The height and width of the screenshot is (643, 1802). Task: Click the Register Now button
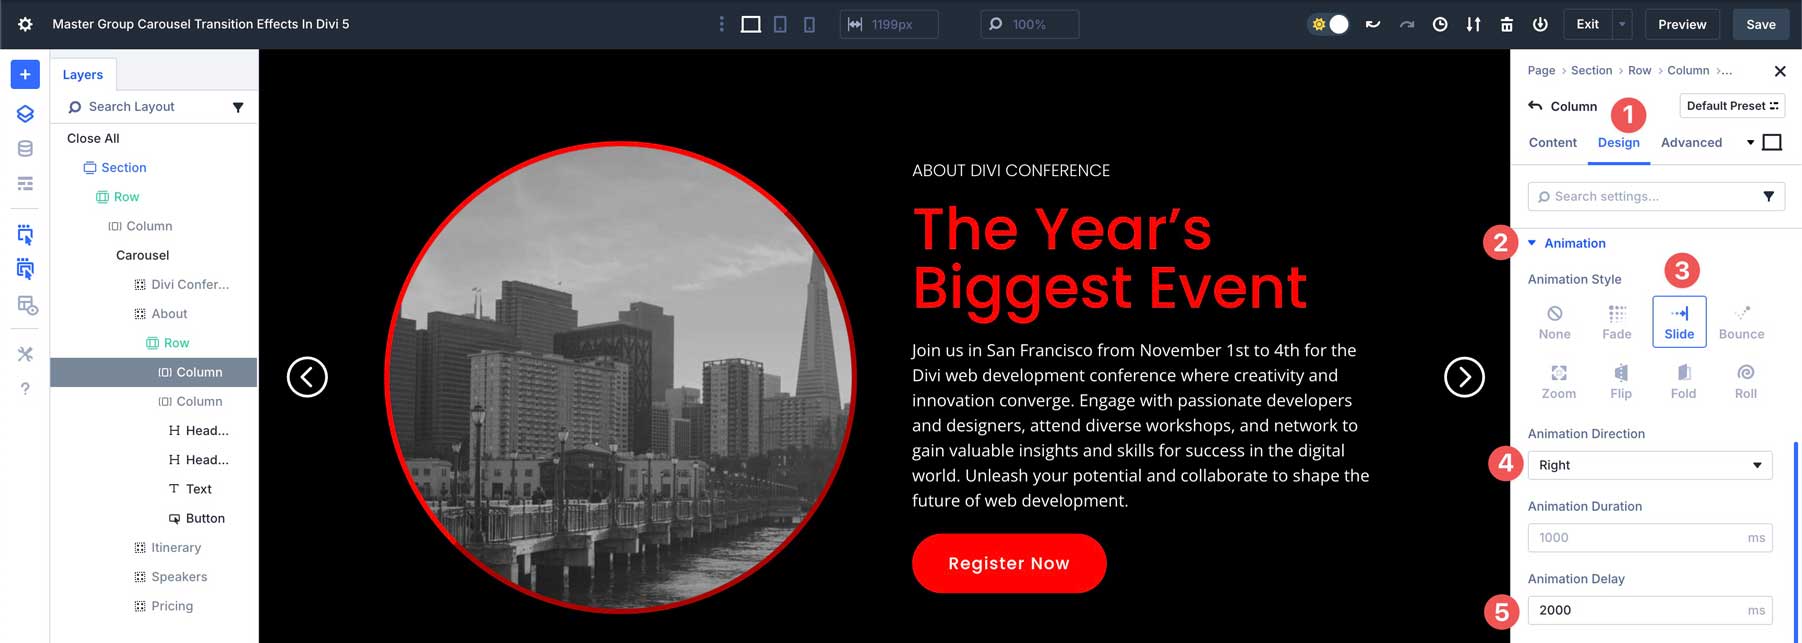1009,563
